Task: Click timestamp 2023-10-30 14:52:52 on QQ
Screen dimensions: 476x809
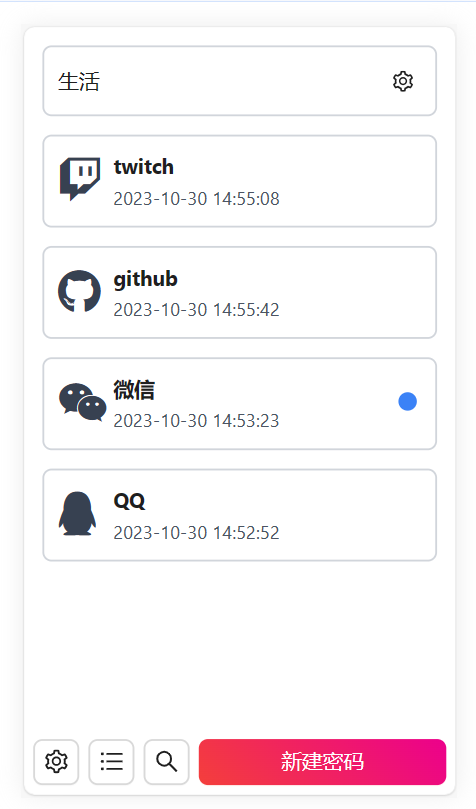Action: tap(196, 532)
